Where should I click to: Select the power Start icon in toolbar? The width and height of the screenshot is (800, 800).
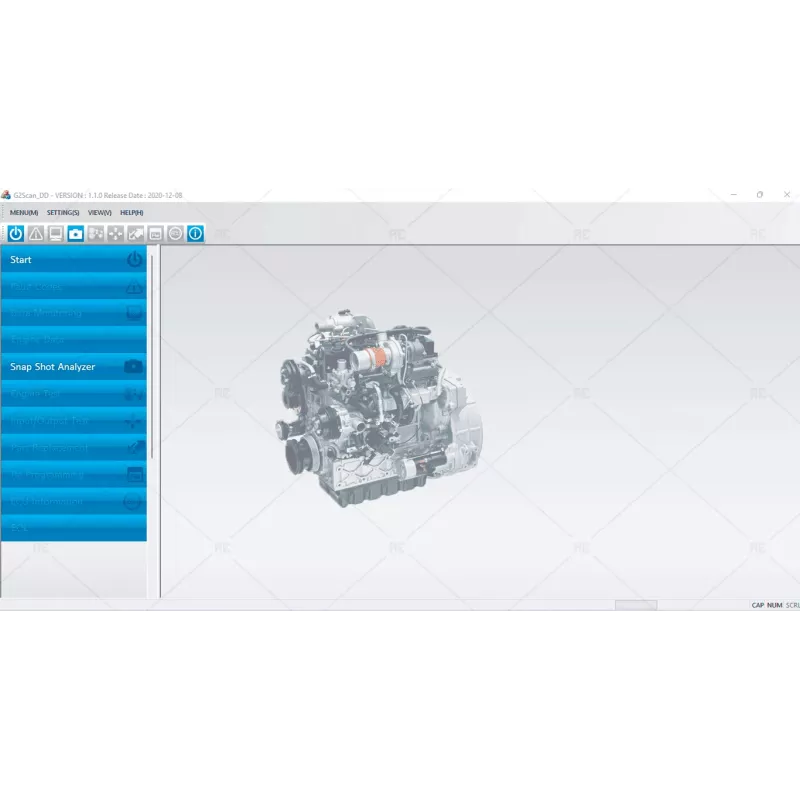click(16, 233)
